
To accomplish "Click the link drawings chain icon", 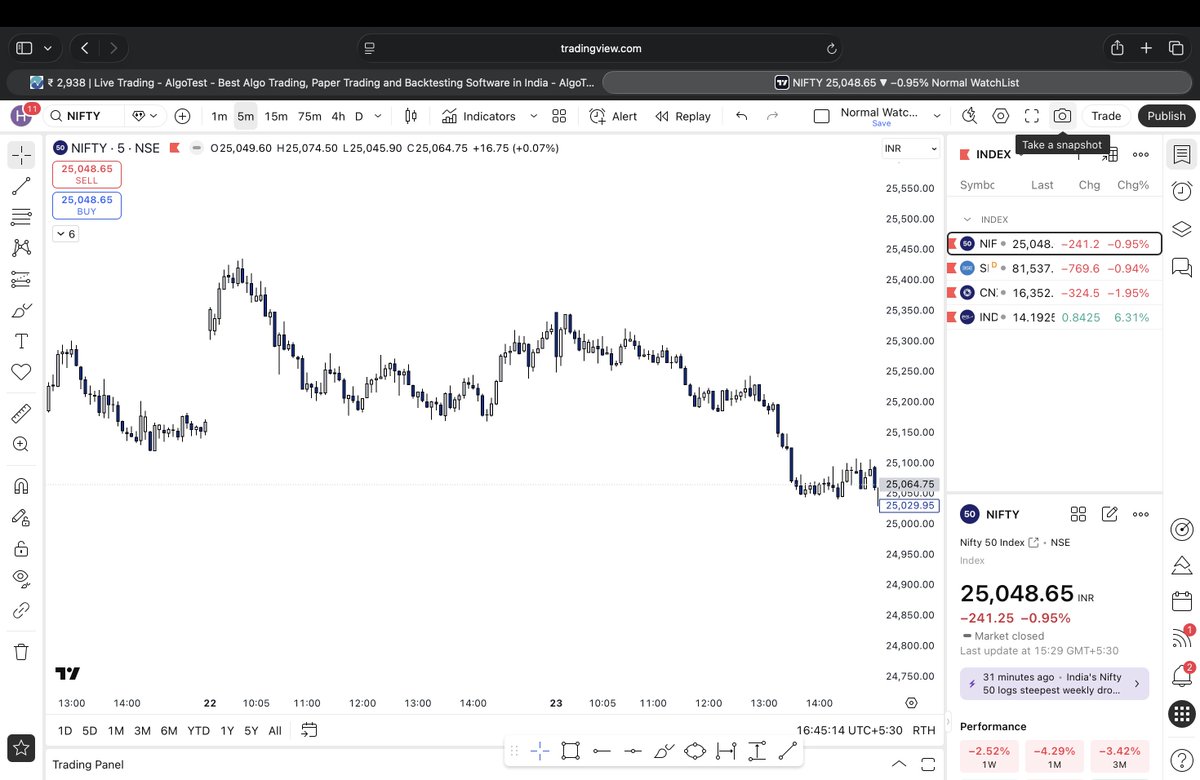I will [x=21, y=610].
